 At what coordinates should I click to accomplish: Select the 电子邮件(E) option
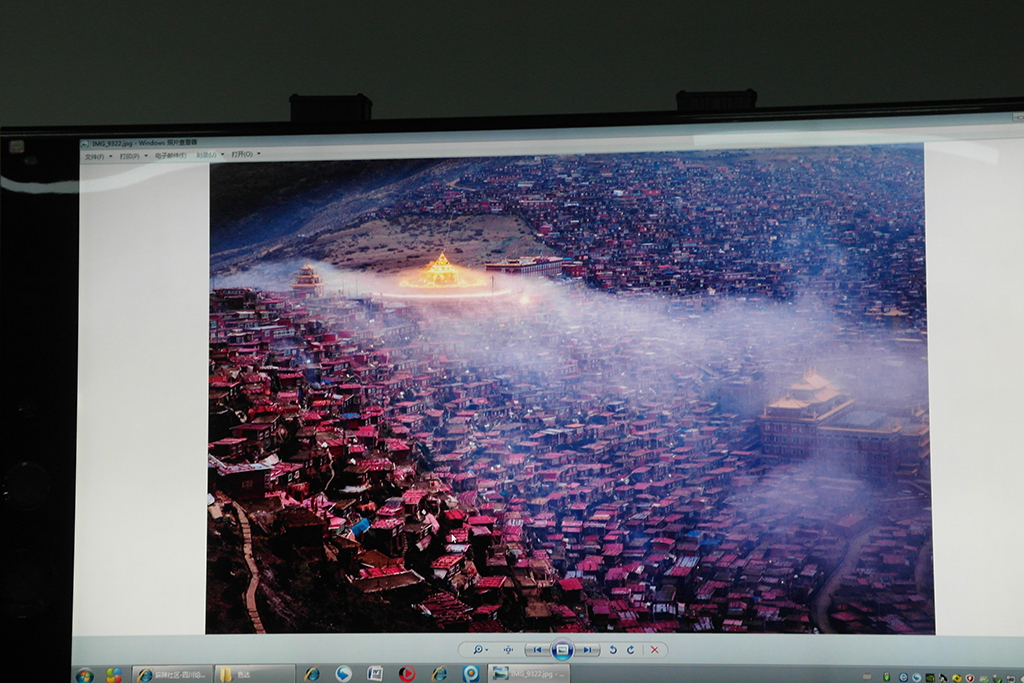170,155
